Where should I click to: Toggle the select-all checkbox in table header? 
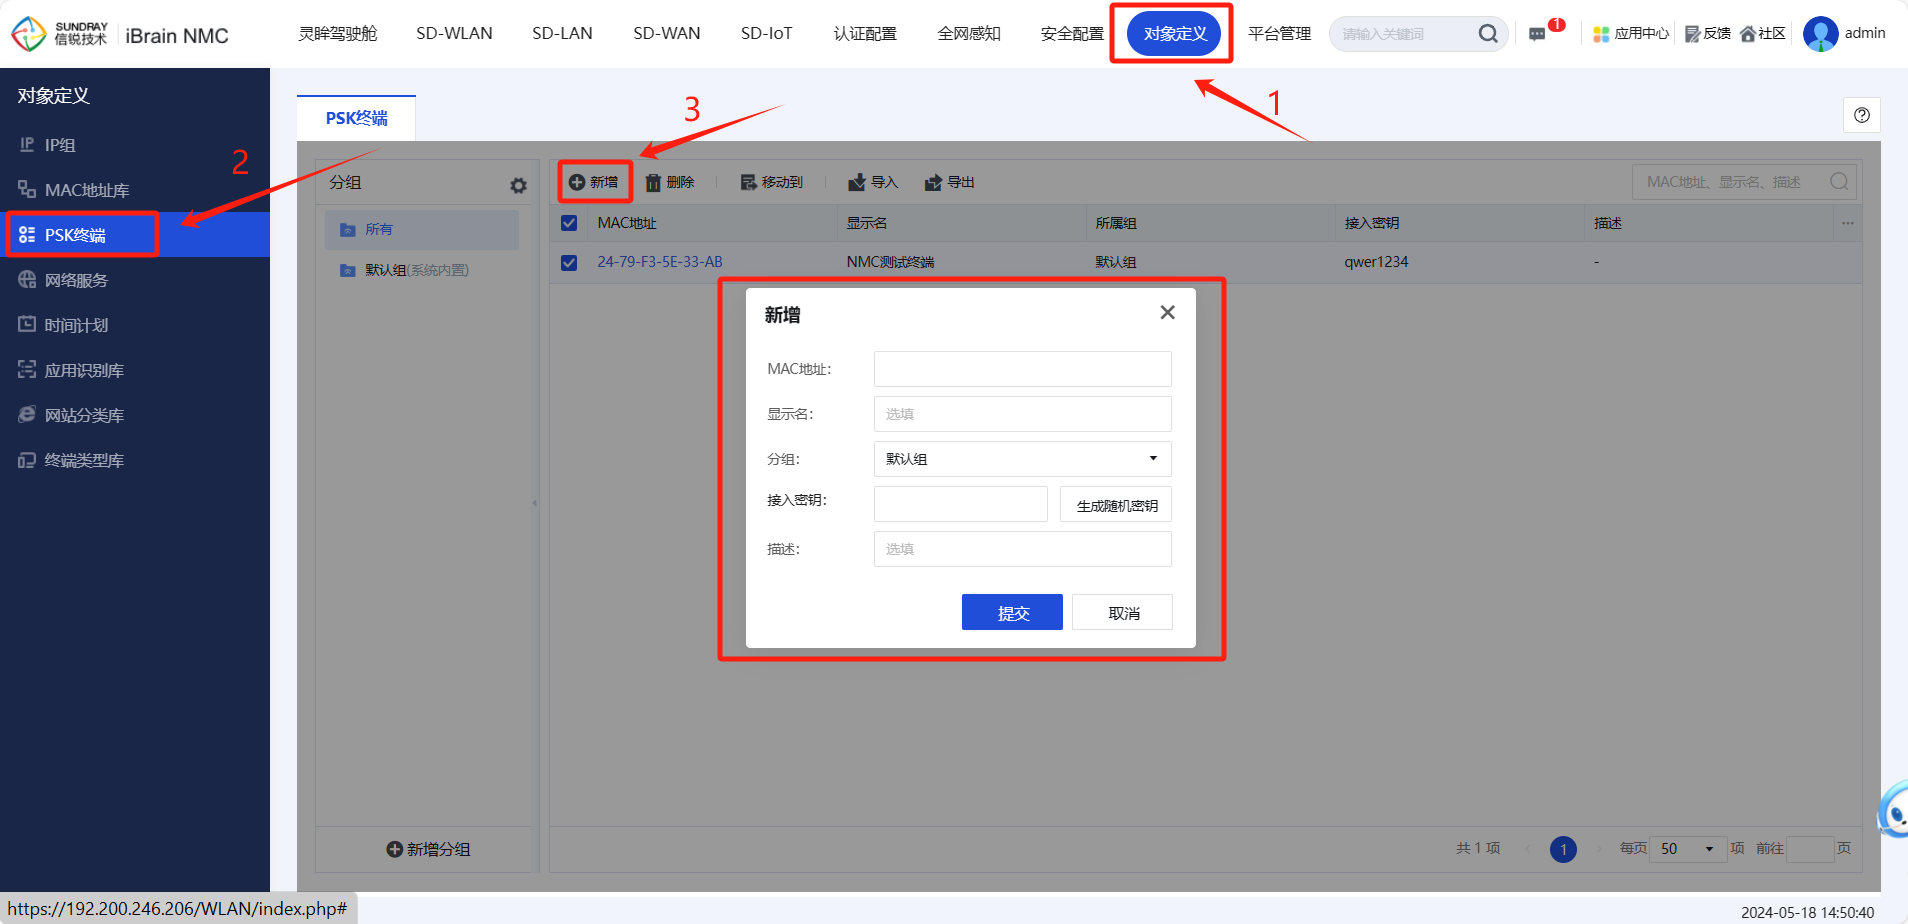pos(569,223)
